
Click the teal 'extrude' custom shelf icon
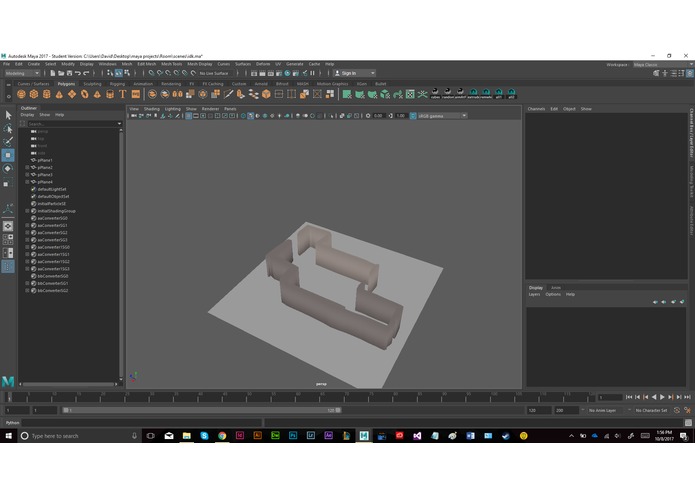pos(473,93)
